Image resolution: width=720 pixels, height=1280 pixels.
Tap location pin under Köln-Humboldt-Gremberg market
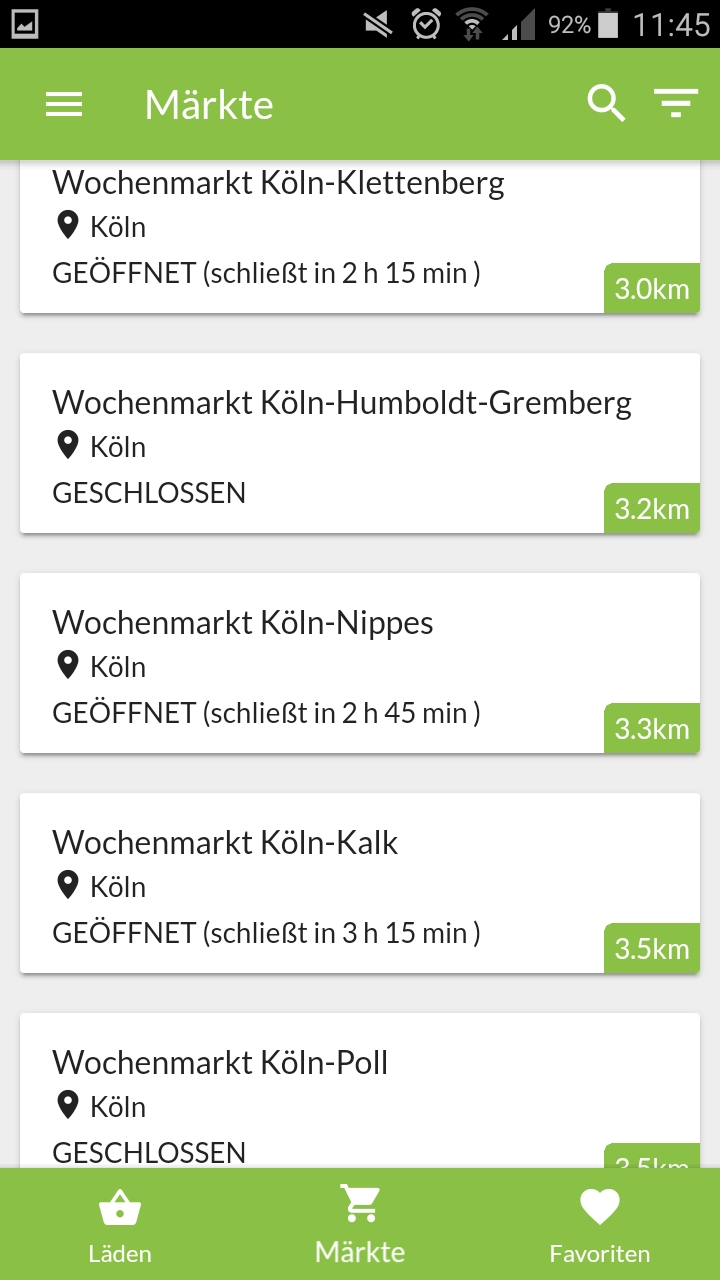tap(68, 446)
